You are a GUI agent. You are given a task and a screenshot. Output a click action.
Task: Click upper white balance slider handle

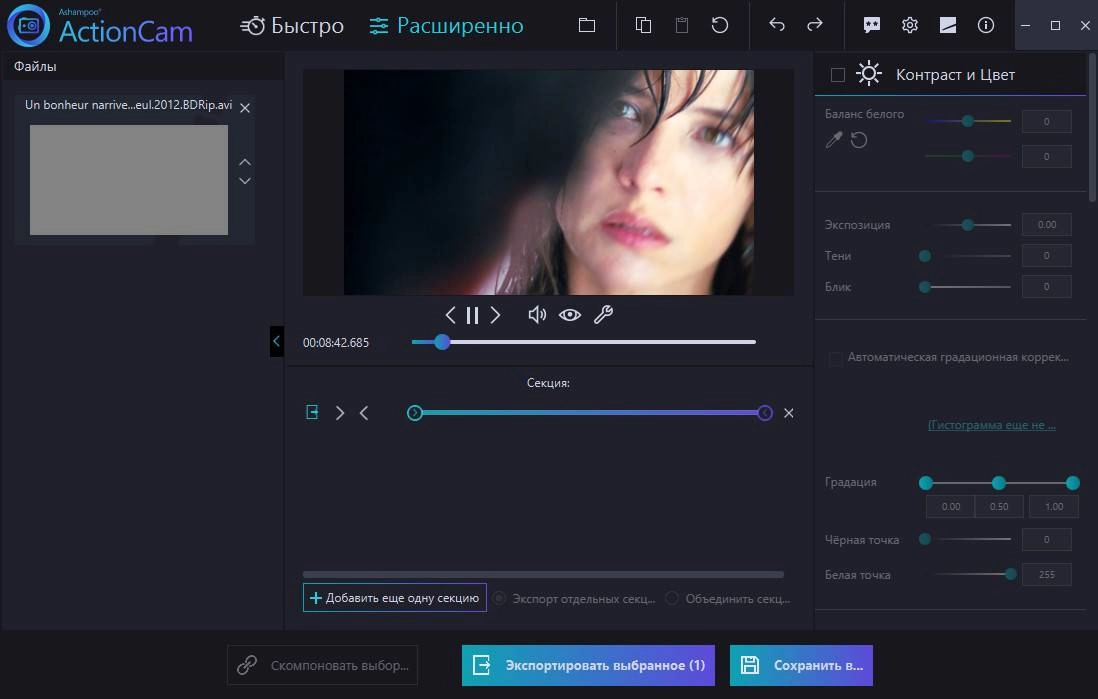click(x=968, y=121)
